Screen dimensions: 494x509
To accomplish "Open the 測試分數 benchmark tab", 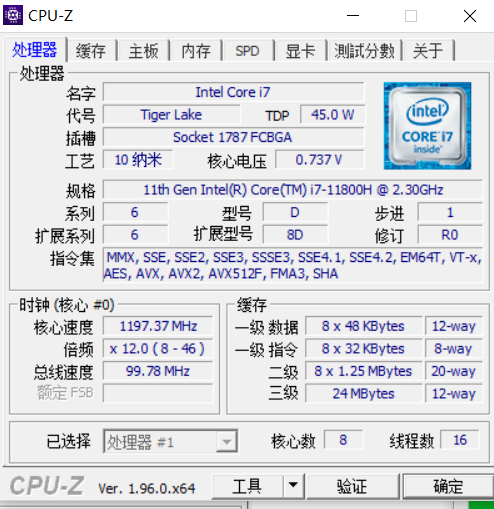I will point(364,51).
